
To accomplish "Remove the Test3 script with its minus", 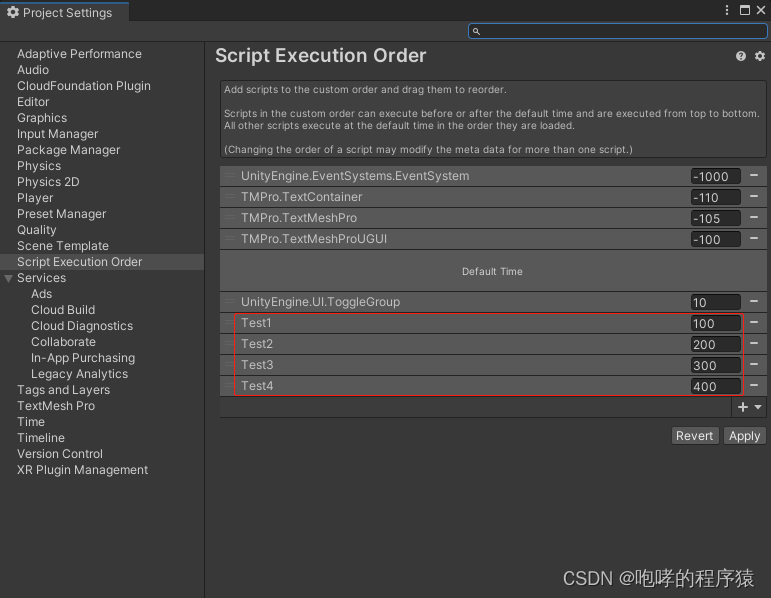I will pyautogui.click(x=754, y=364).
